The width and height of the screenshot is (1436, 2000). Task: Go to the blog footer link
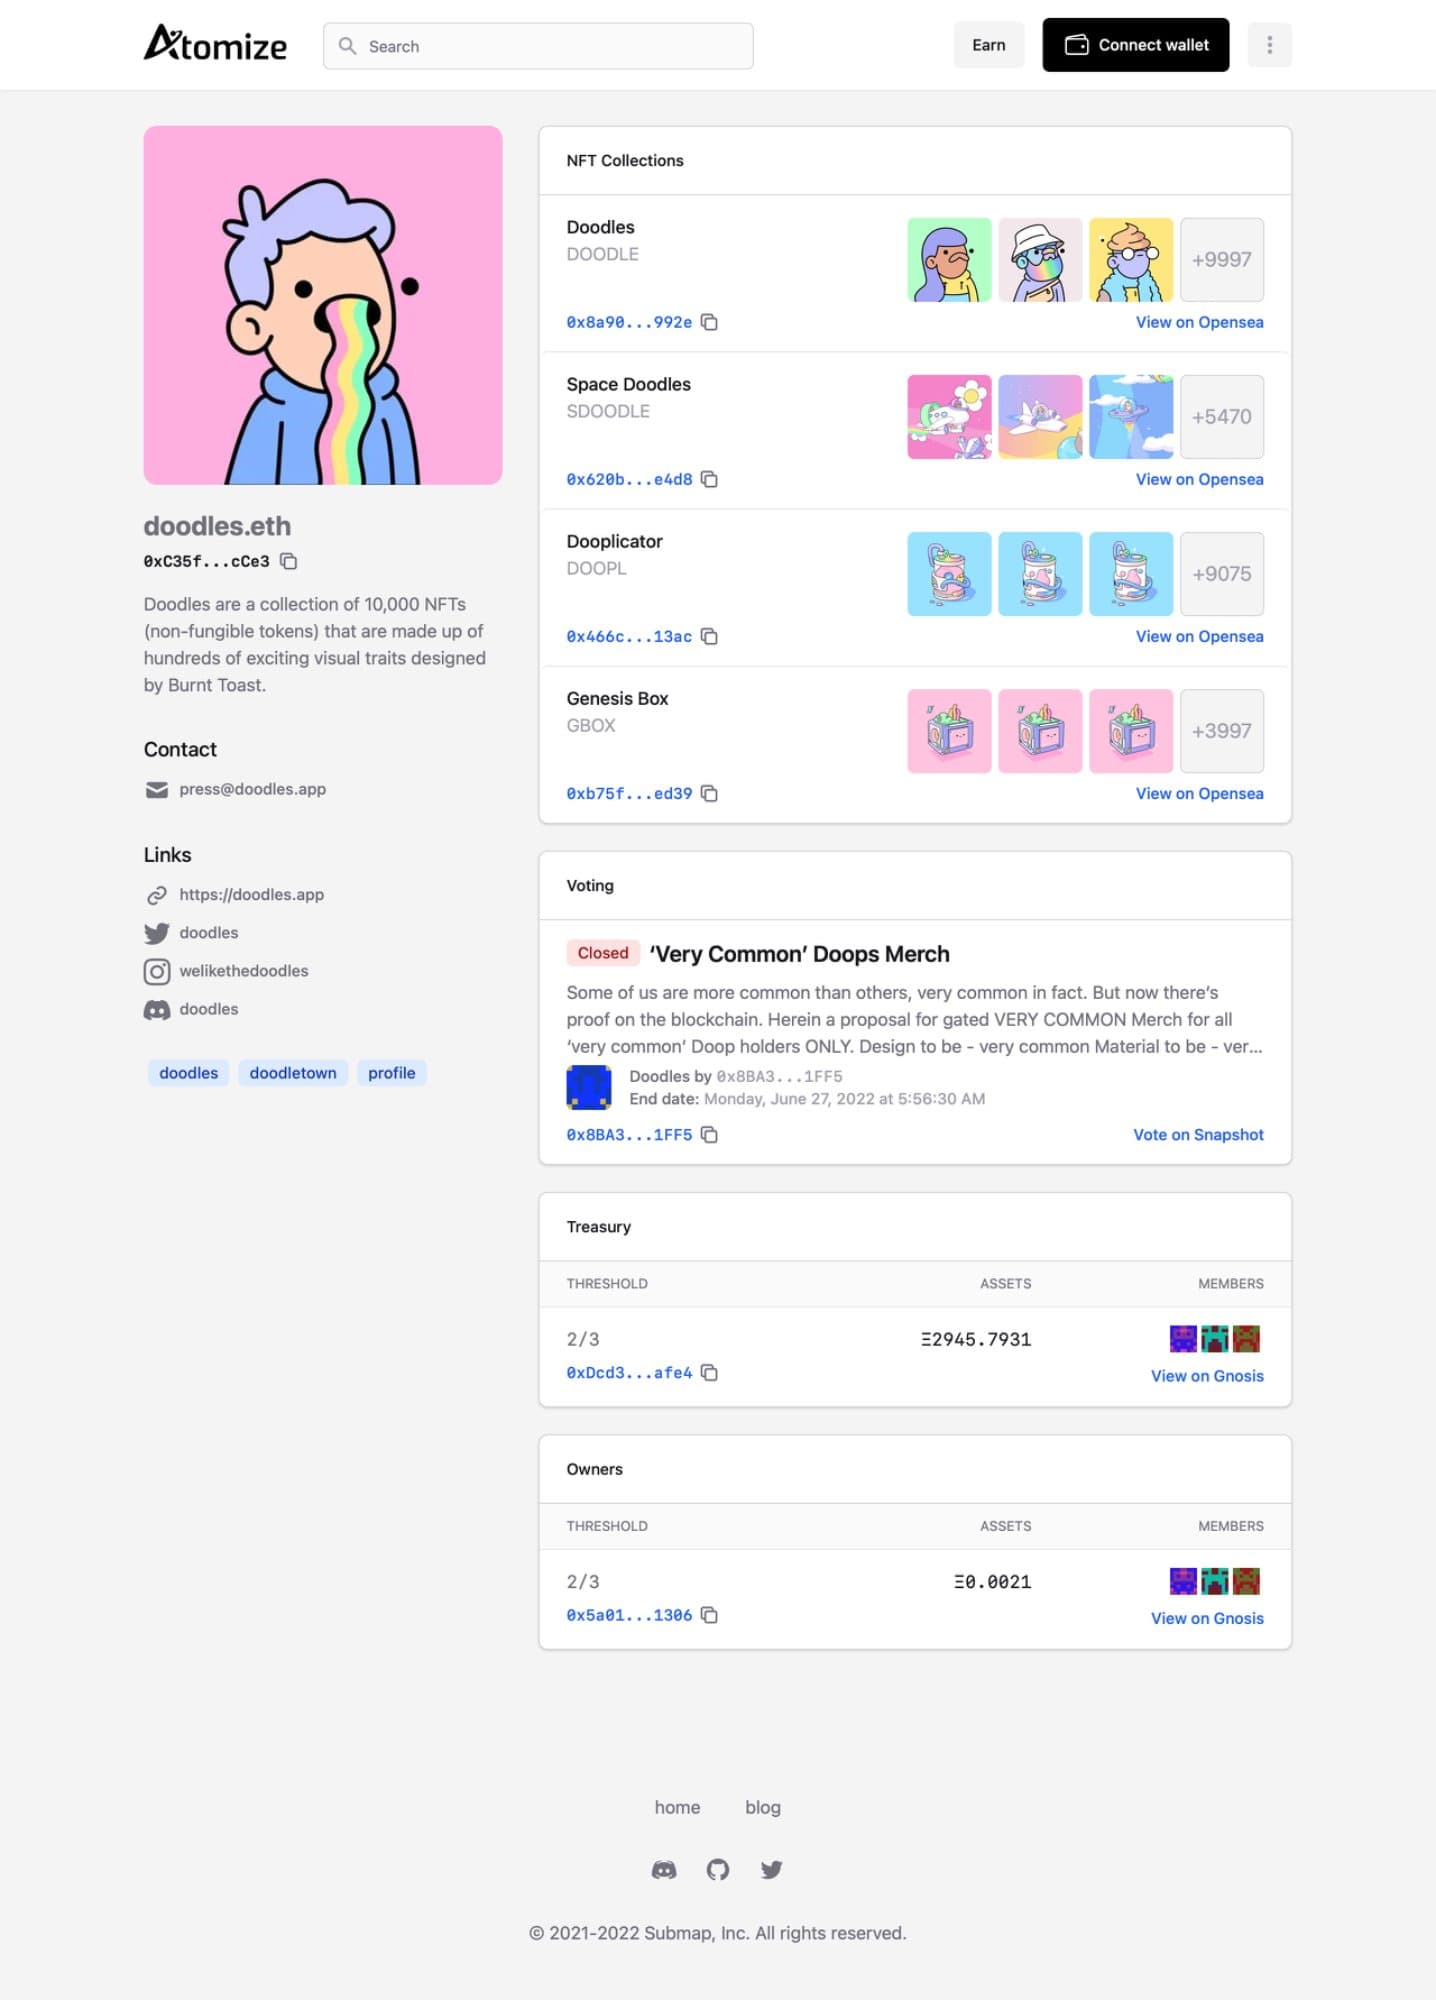click(763, 1807)
